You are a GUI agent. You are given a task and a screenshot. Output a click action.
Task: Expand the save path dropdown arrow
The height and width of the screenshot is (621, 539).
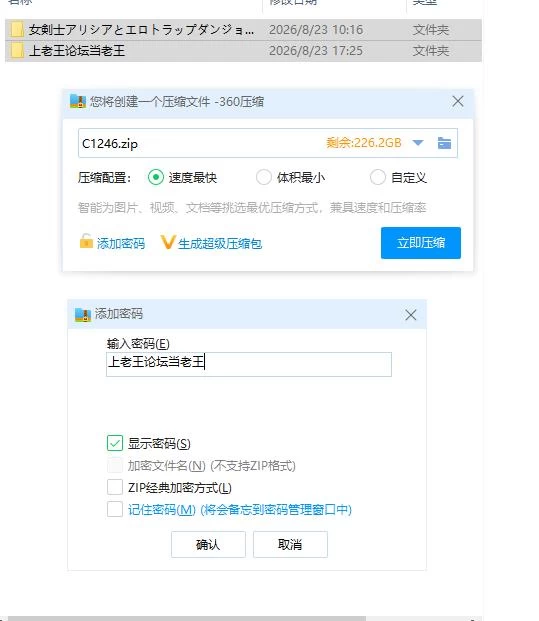(418, 143)
